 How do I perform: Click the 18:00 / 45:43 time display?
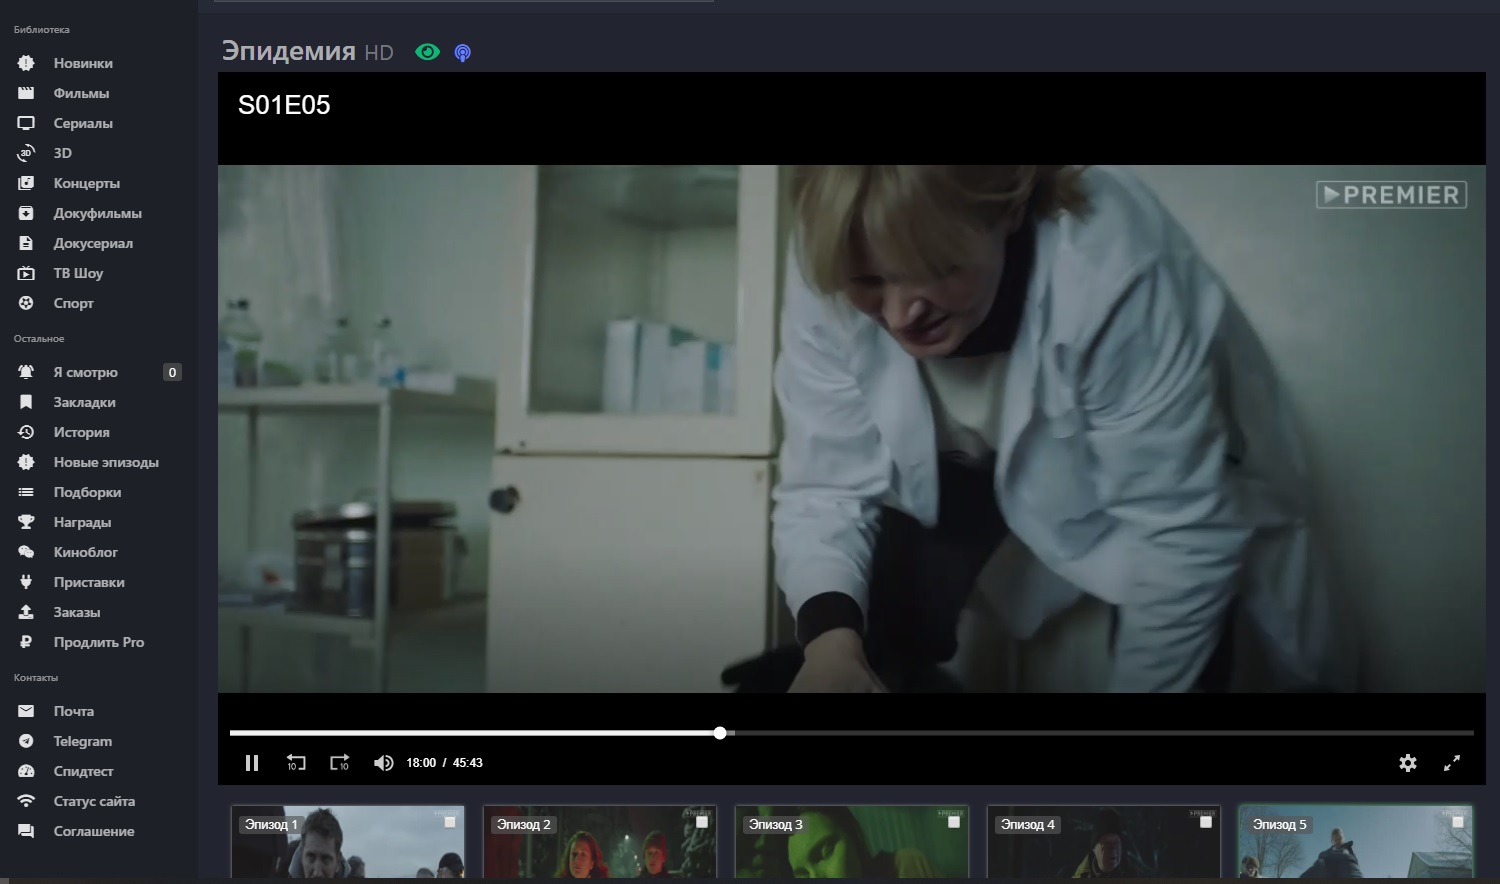(444, 763)
